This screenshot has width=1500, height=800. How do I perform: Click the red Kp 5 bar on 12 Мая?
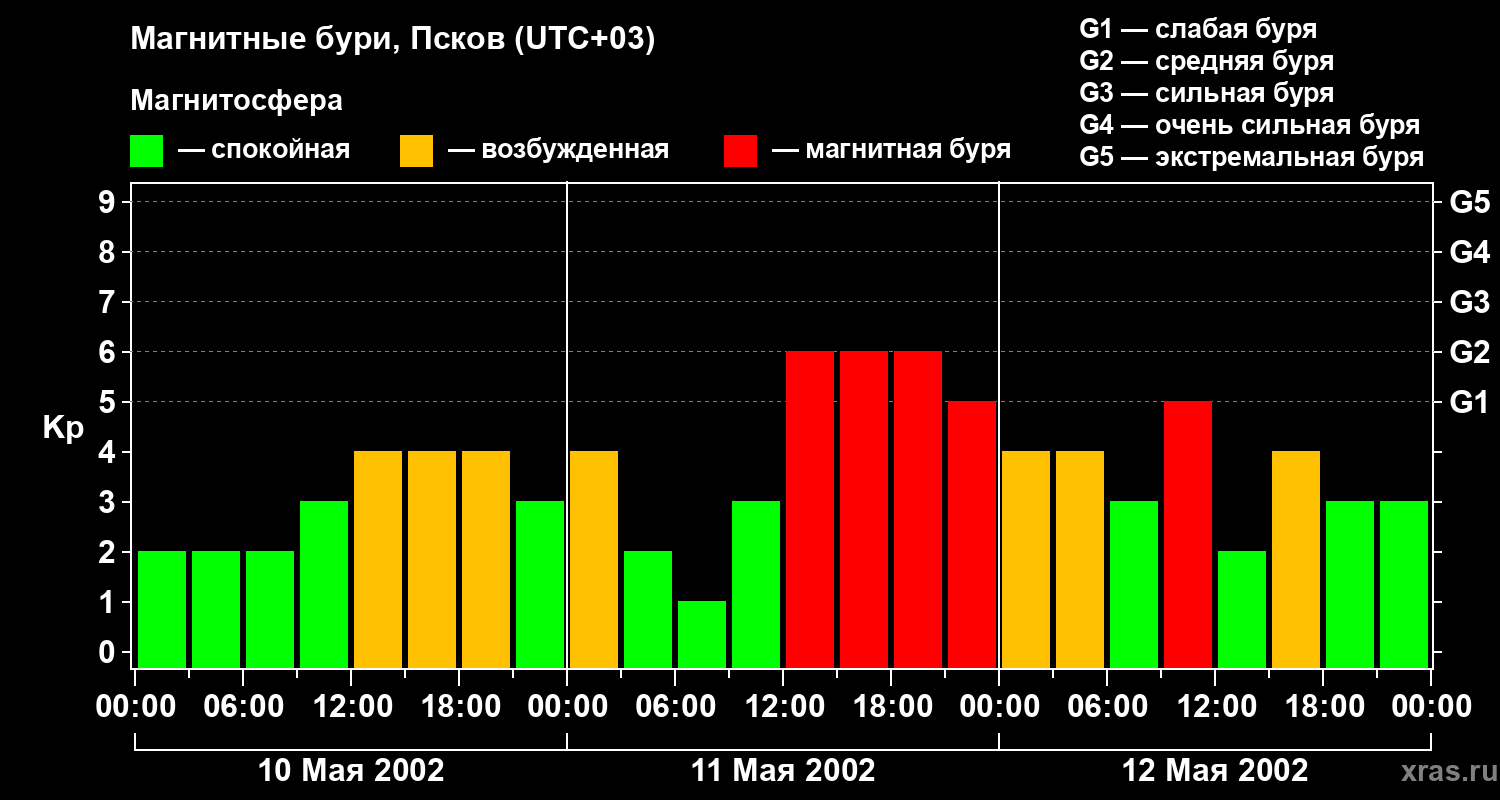click(x=1188, y=534)
